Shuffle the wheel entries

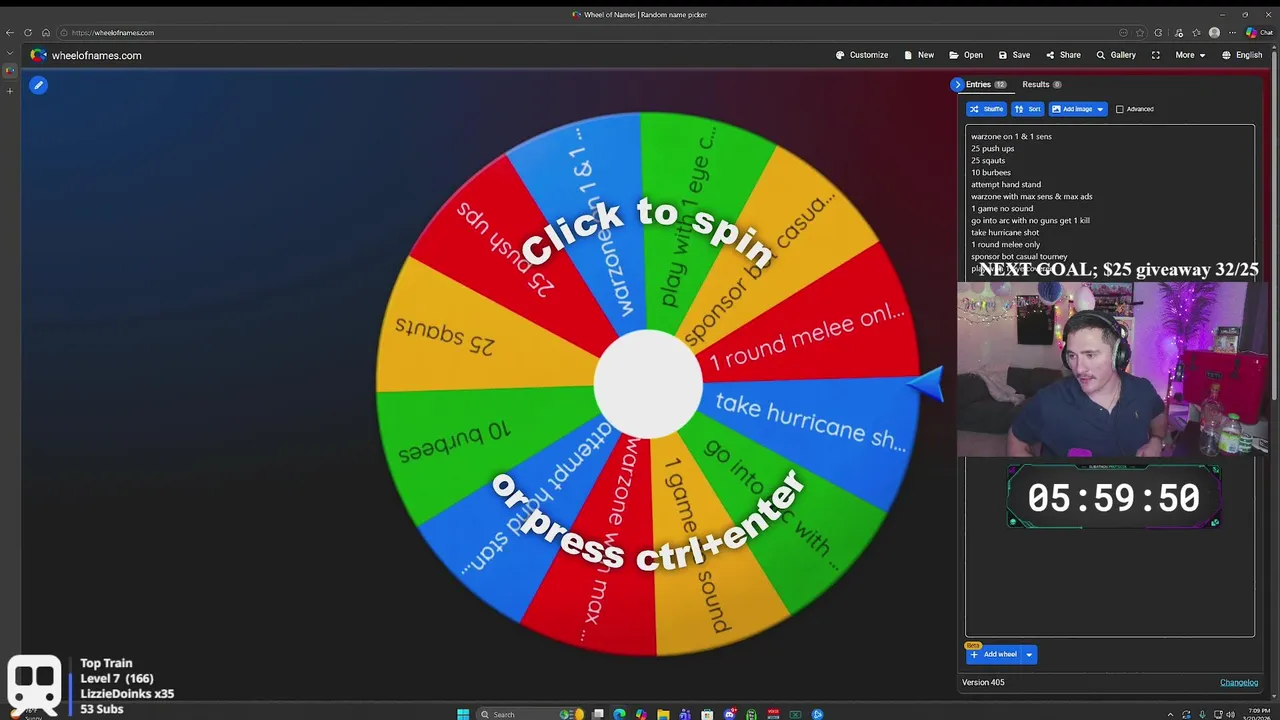click(x=986, y=109)
